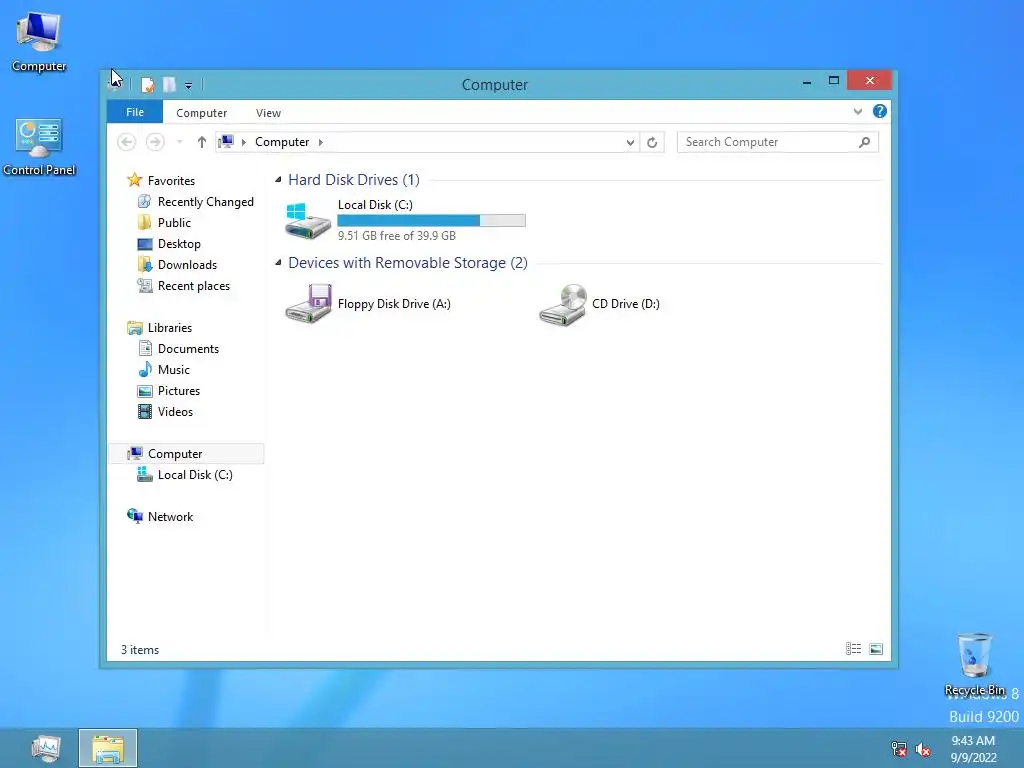Image resolution: width=1024 pixels, height=768 pixels.
Task: Expand the root arrow before Computer breadcrumb
Action: coord(244,142)
